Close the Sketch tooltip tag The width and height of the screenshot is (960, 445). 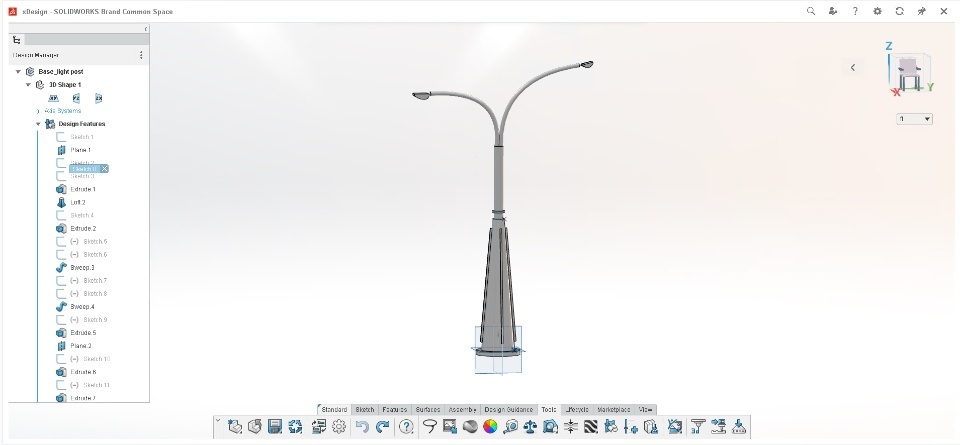tap(105, 168)
